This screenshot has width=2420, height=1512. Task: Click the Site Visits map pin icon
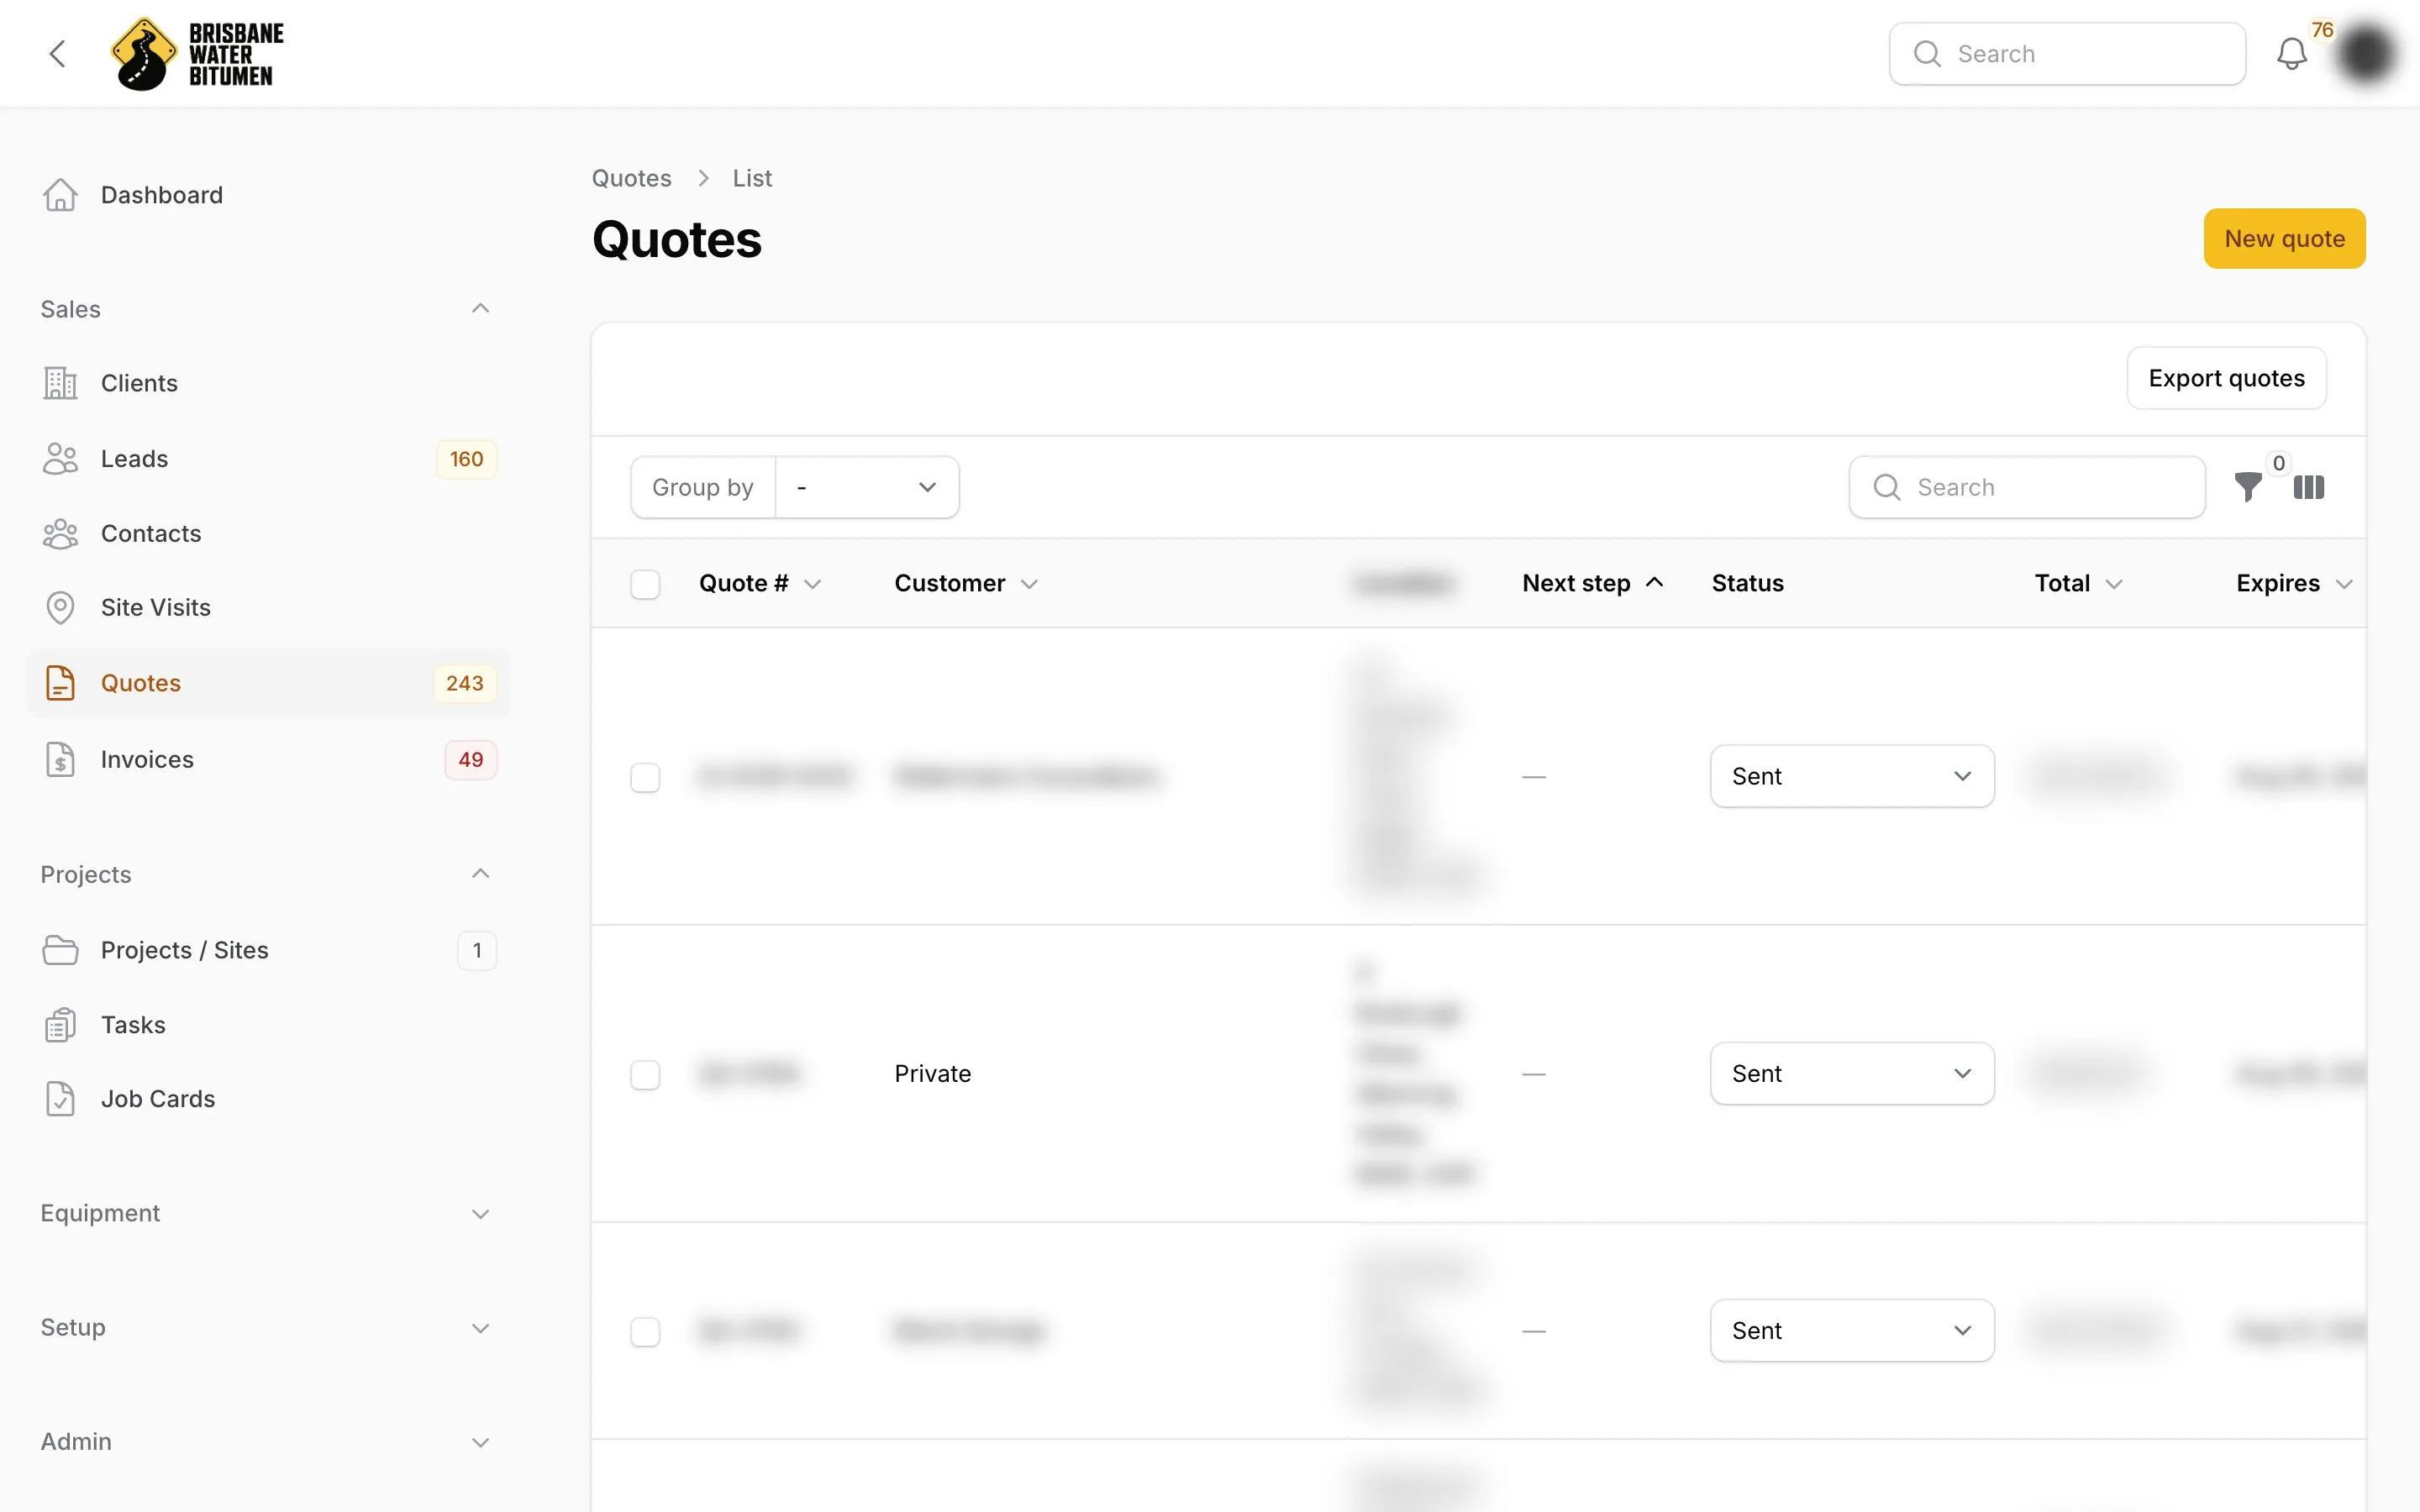(60, 608)
